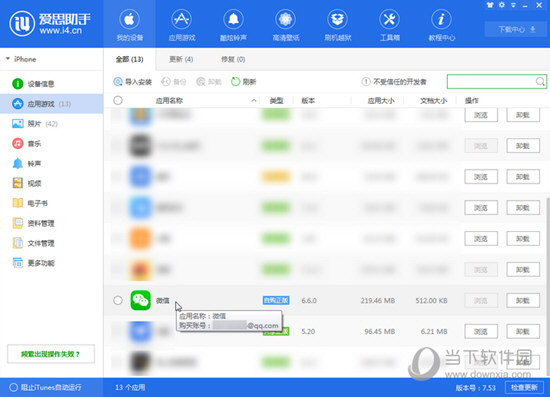550x397 pixels.
Task: Open the title bar dropdown menu arrow
Action: 513,5
